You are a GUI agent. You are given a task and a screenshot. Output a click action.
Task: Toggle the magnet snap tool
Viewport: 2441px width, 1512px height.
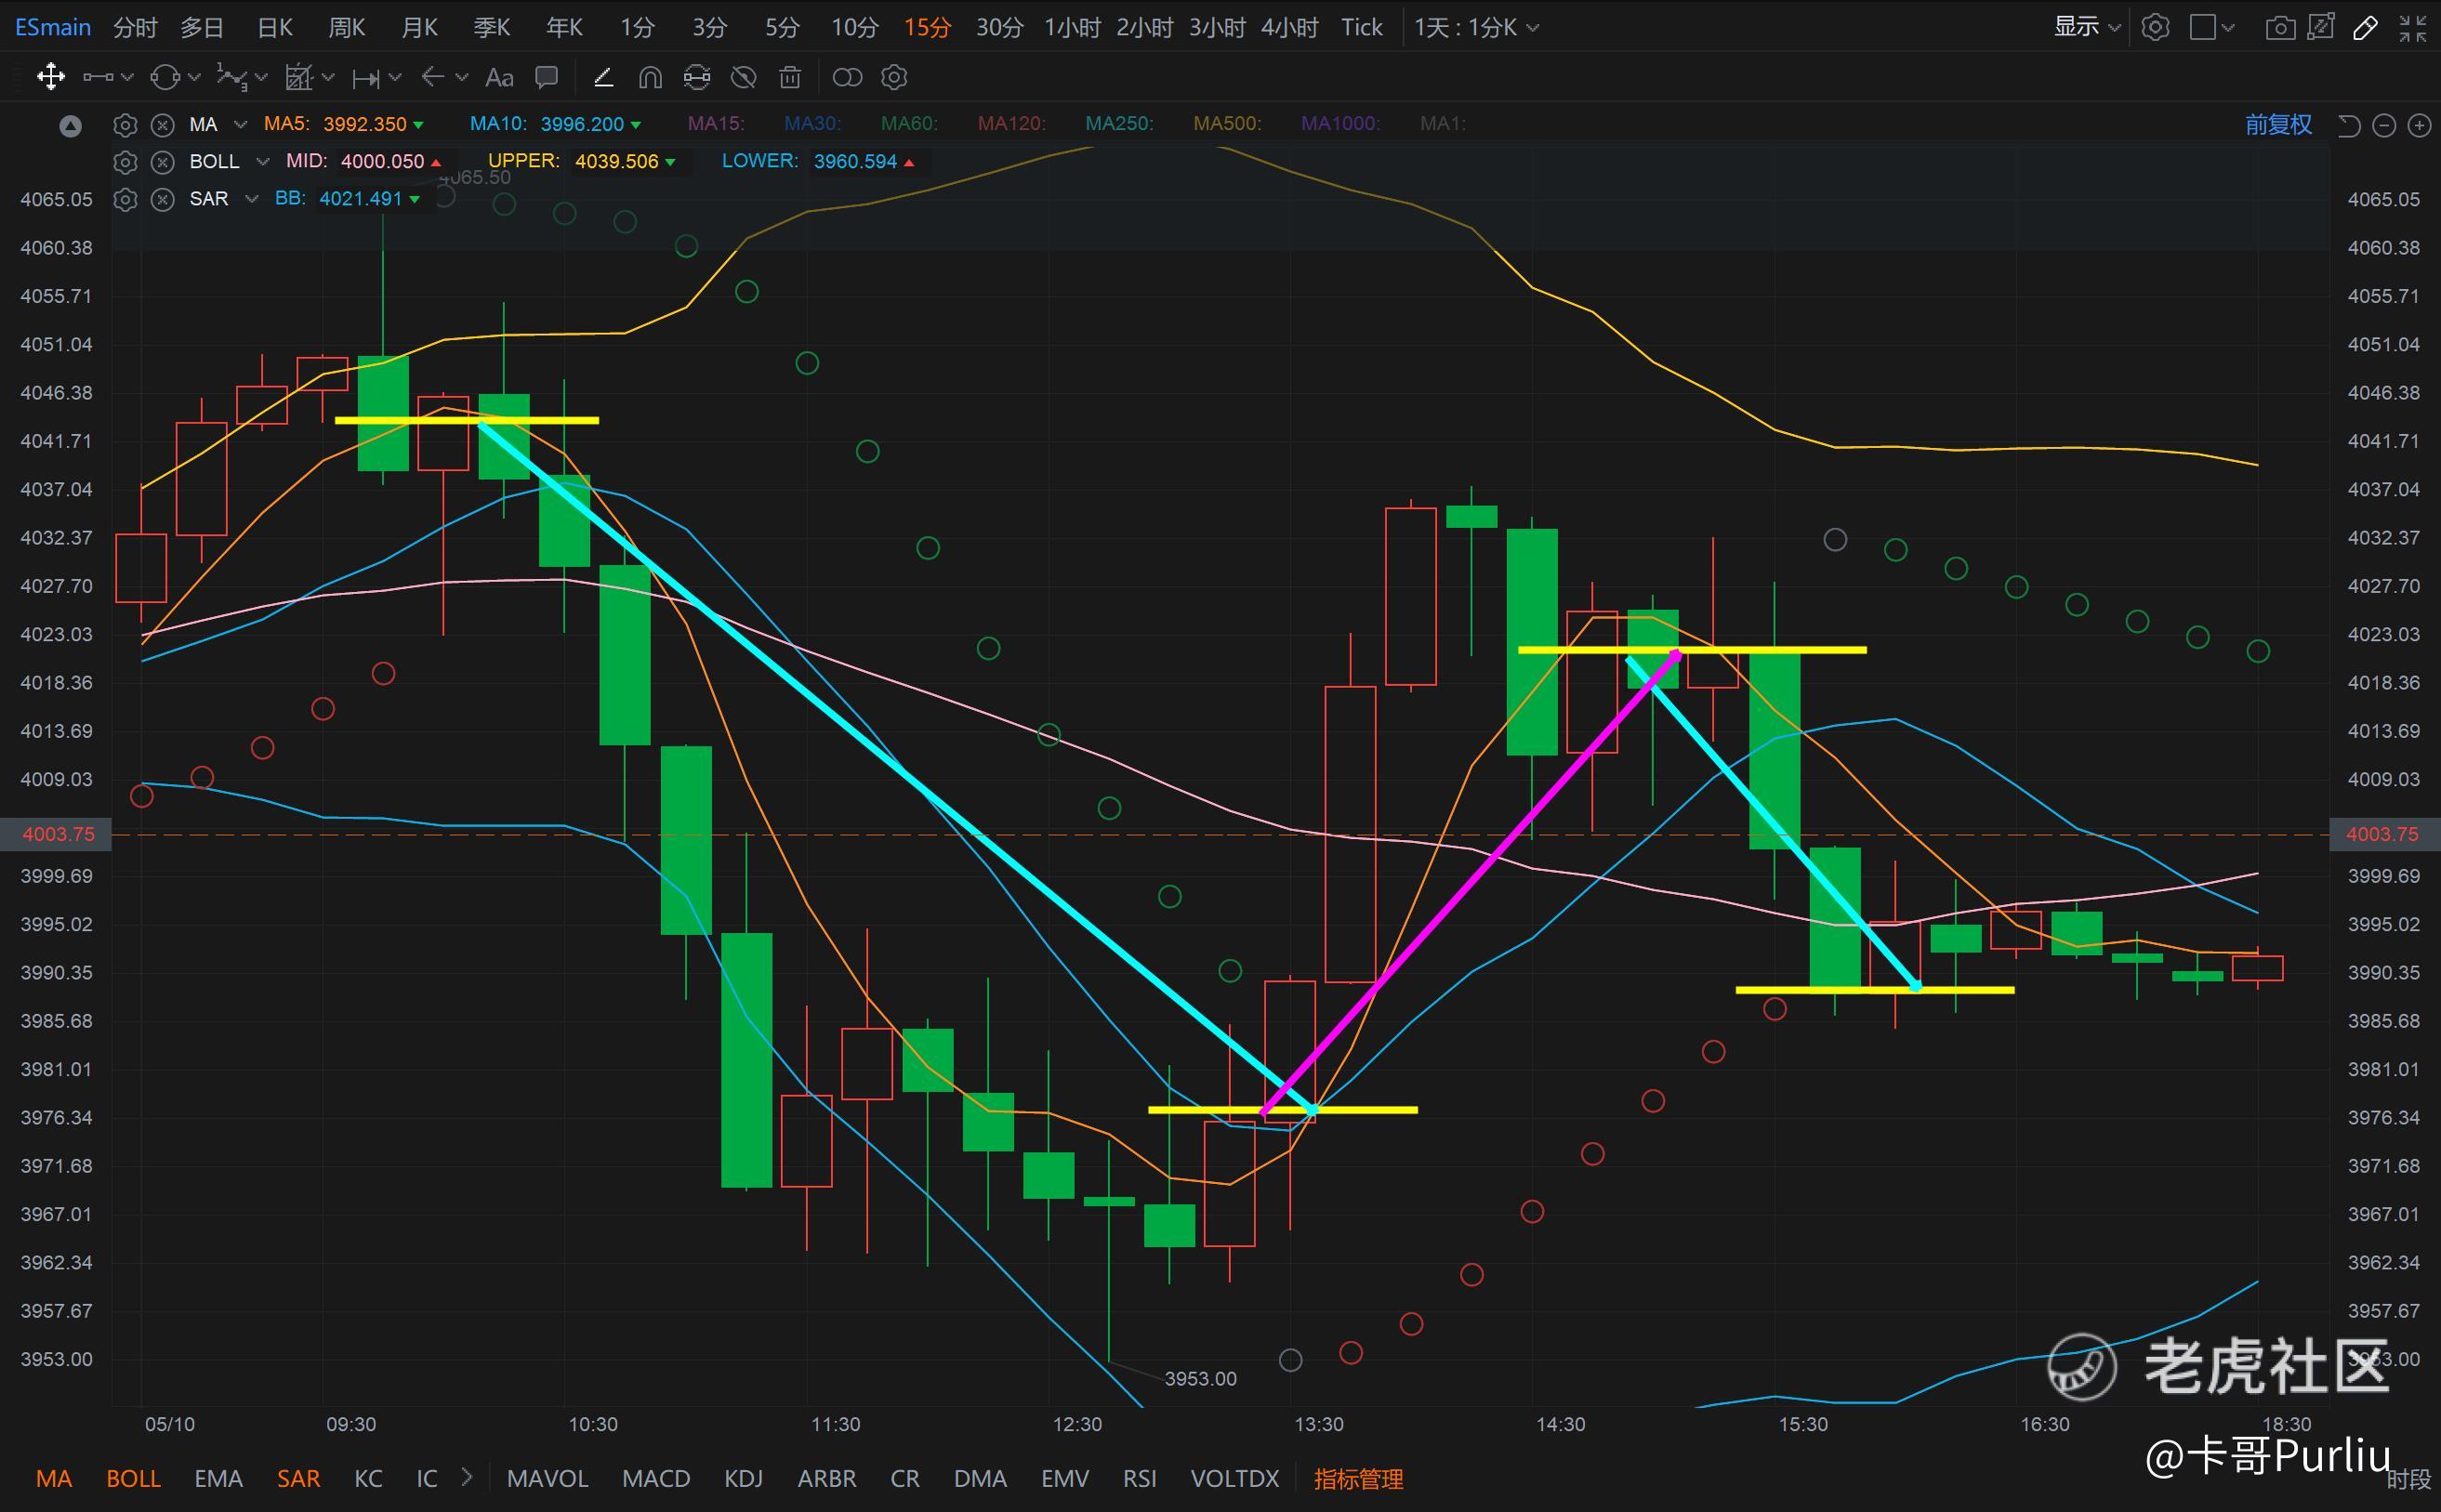pos(650,77)
